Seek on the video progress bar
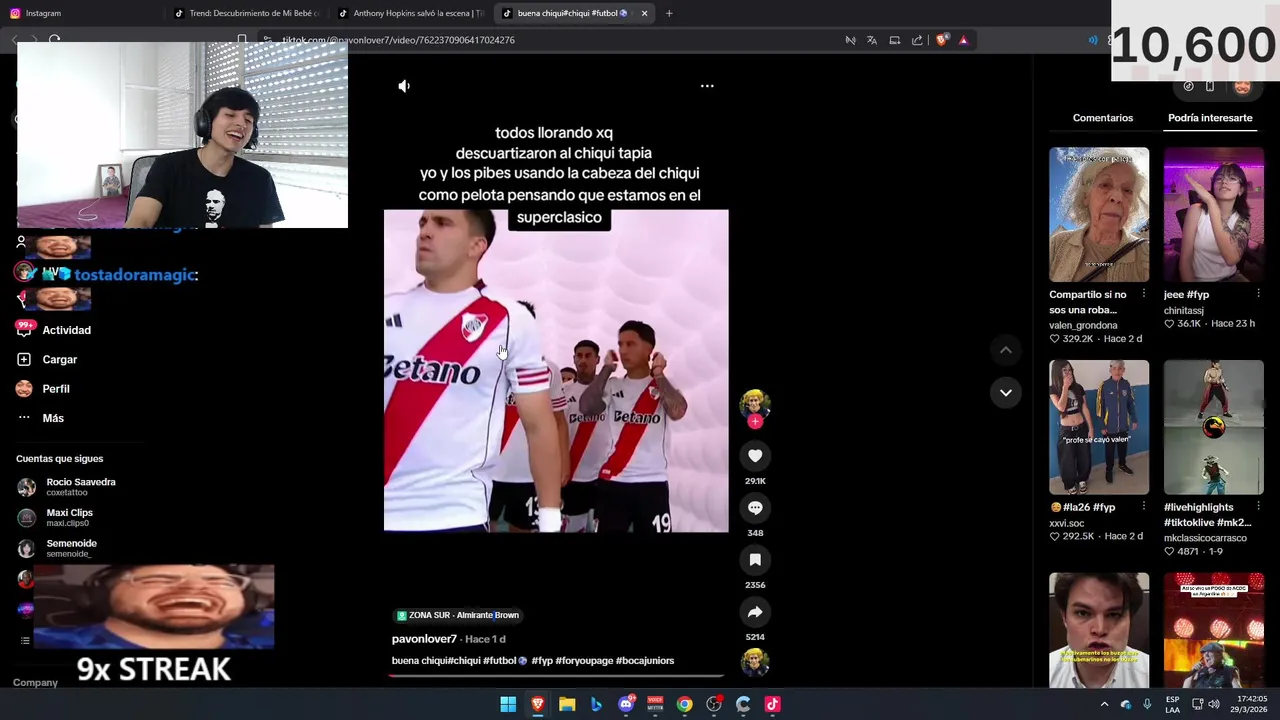1280x720 pixels. pos(556,676)
